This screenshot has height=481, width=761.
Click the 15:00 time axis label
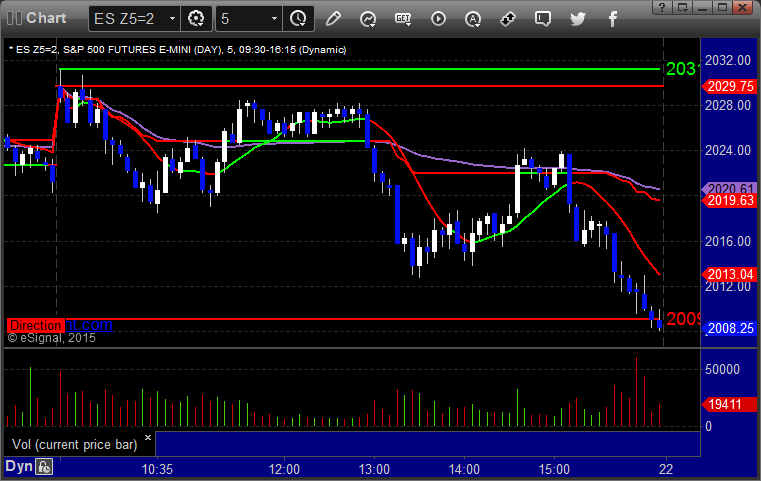pyautogui.click(x=554, y=469)
